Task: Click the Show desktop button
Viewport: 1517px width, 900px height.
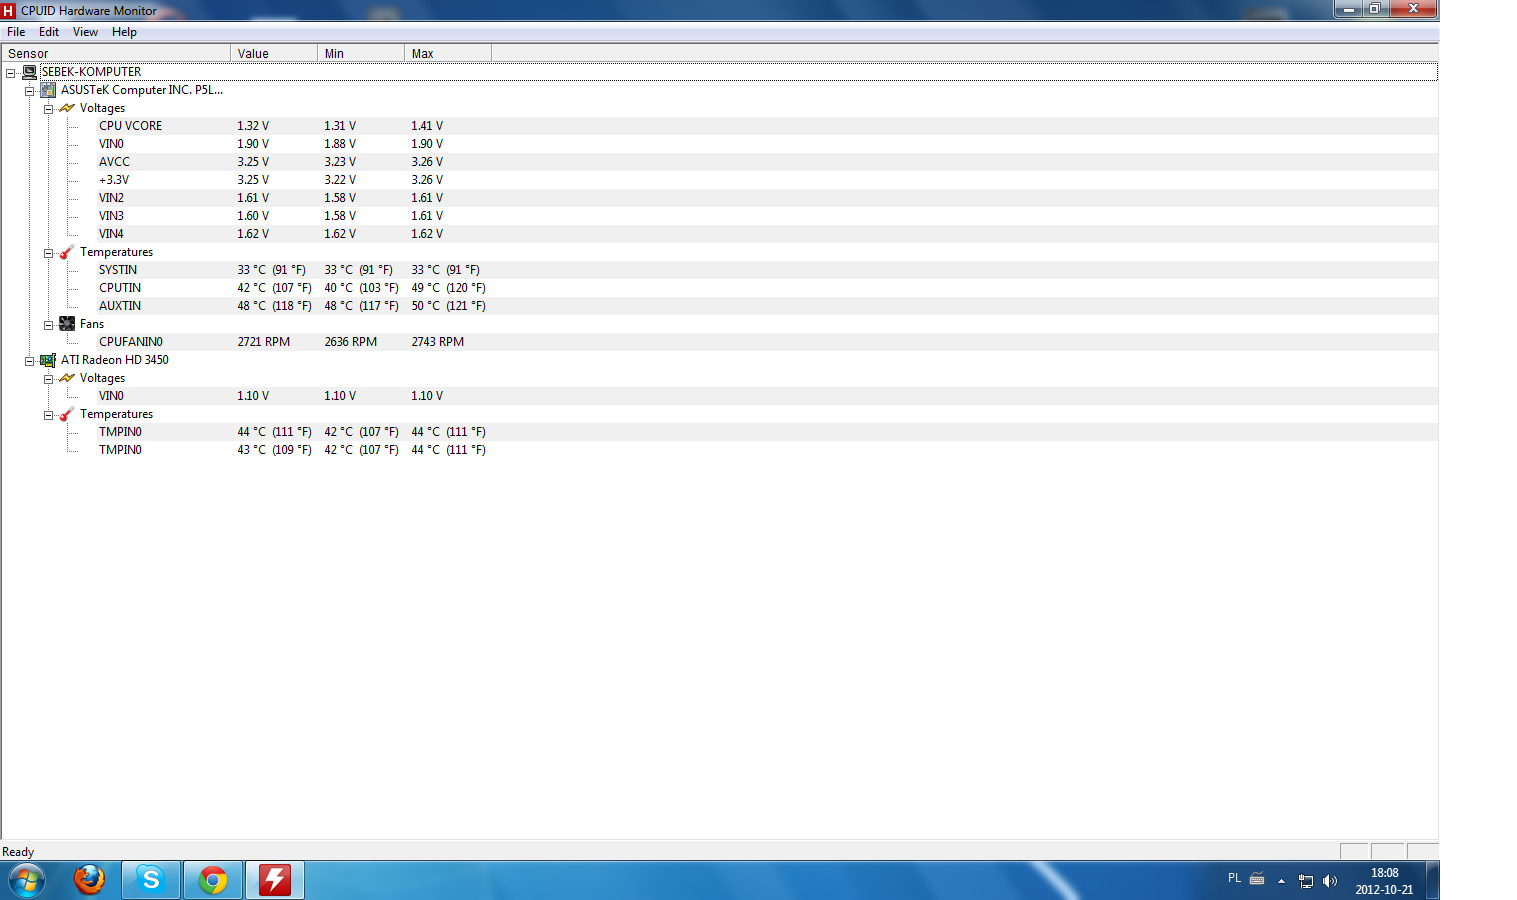Action: coord(1432,880)
